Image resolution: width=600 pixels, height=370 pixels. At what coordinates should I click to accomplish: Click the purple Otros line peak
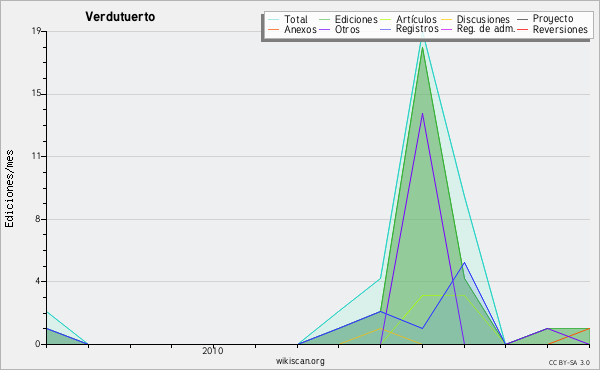pyautogui.click(x=422, y=114)
